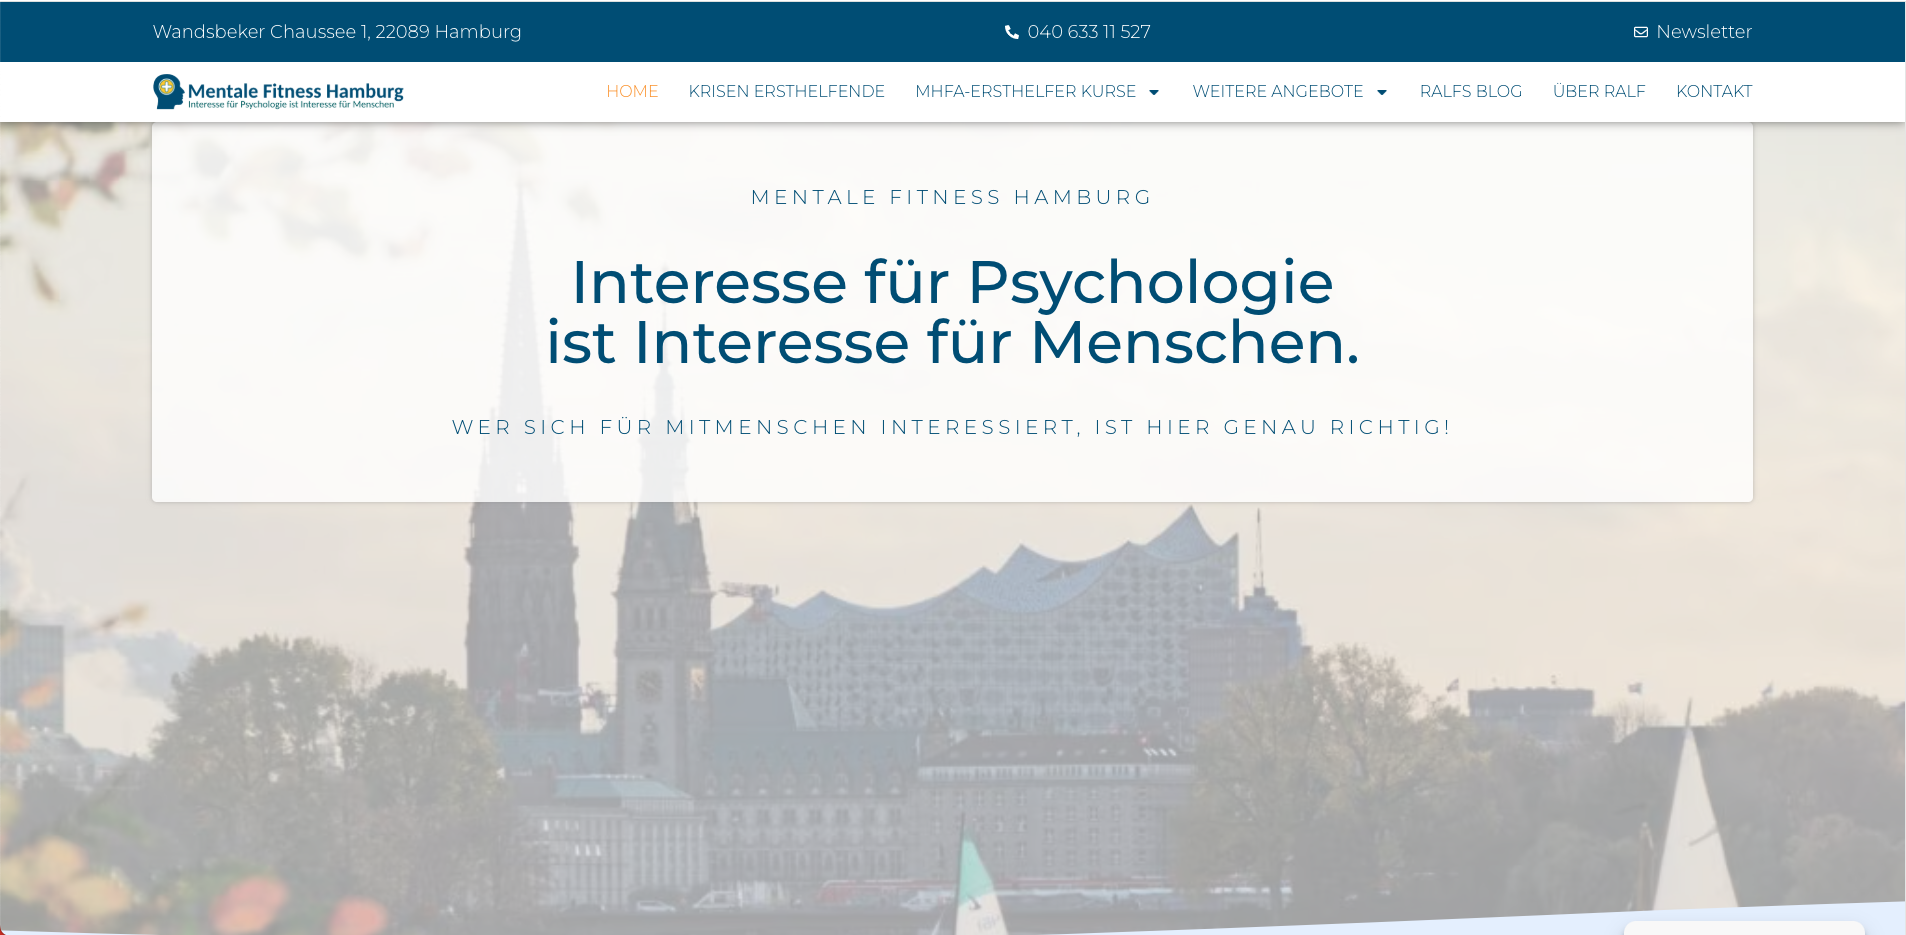The height and width of the screenshot is (935, 1906).
Task: Visit the ÜBER RALF page
Action: coord(1598,91)
